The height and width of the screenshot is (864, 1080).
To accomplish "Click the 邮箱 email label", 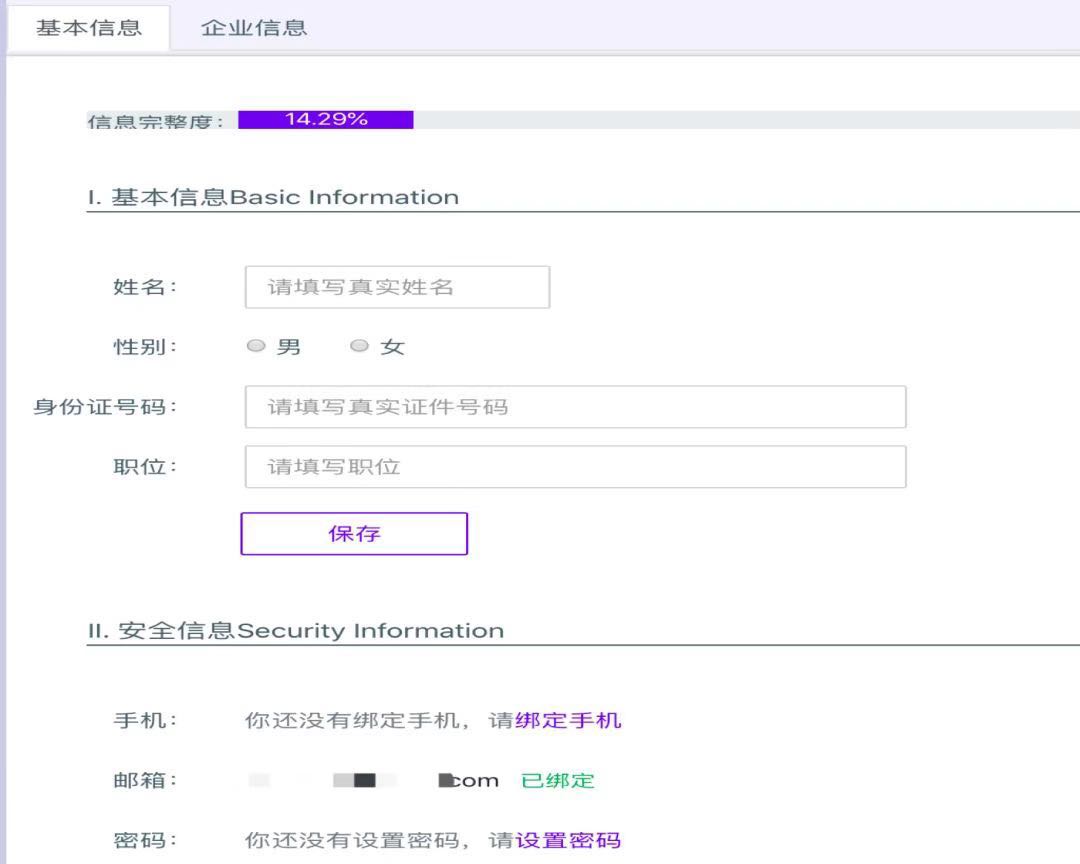I will (144, 781).
